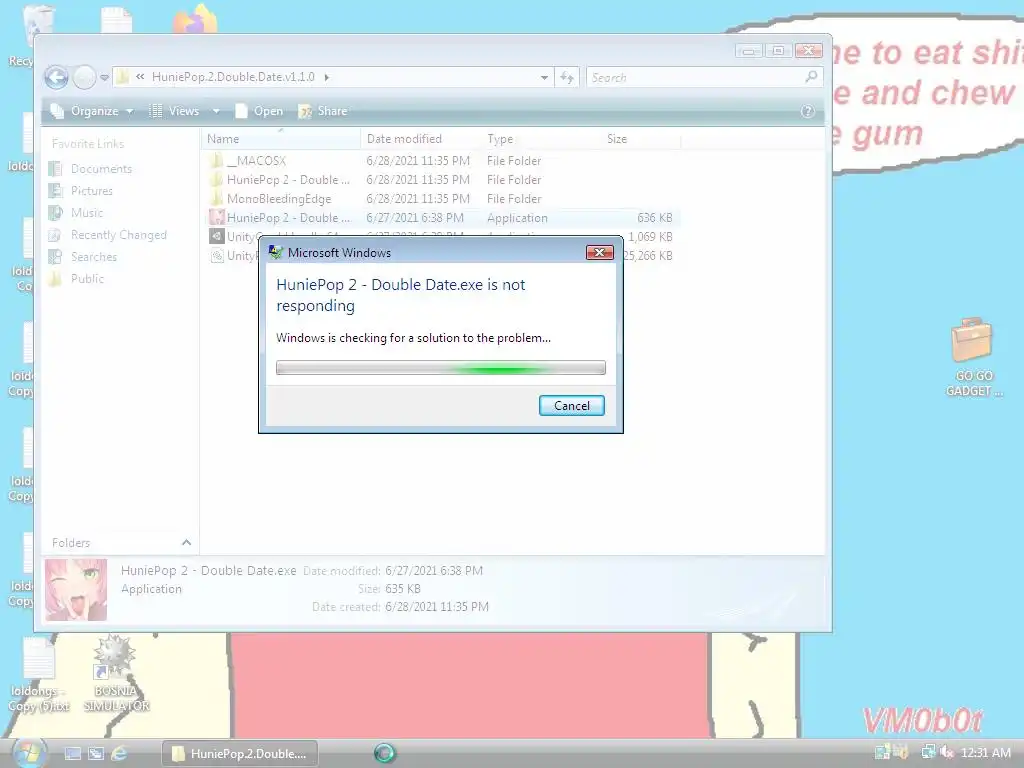Click the MonoBleedingEdge folder icon
Screen dimensions: 1024x768
point(216,199)
